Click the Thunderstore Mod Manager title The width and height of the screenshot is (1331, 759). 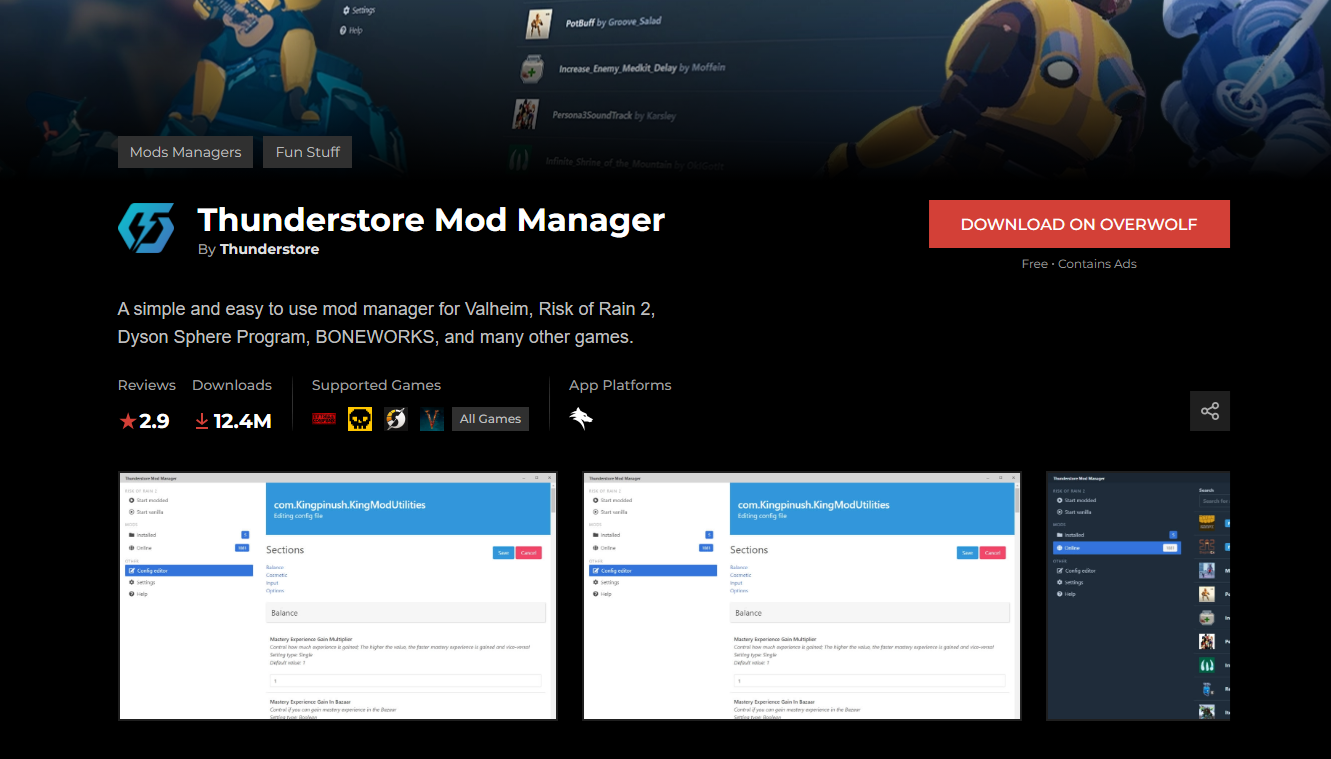431,219
